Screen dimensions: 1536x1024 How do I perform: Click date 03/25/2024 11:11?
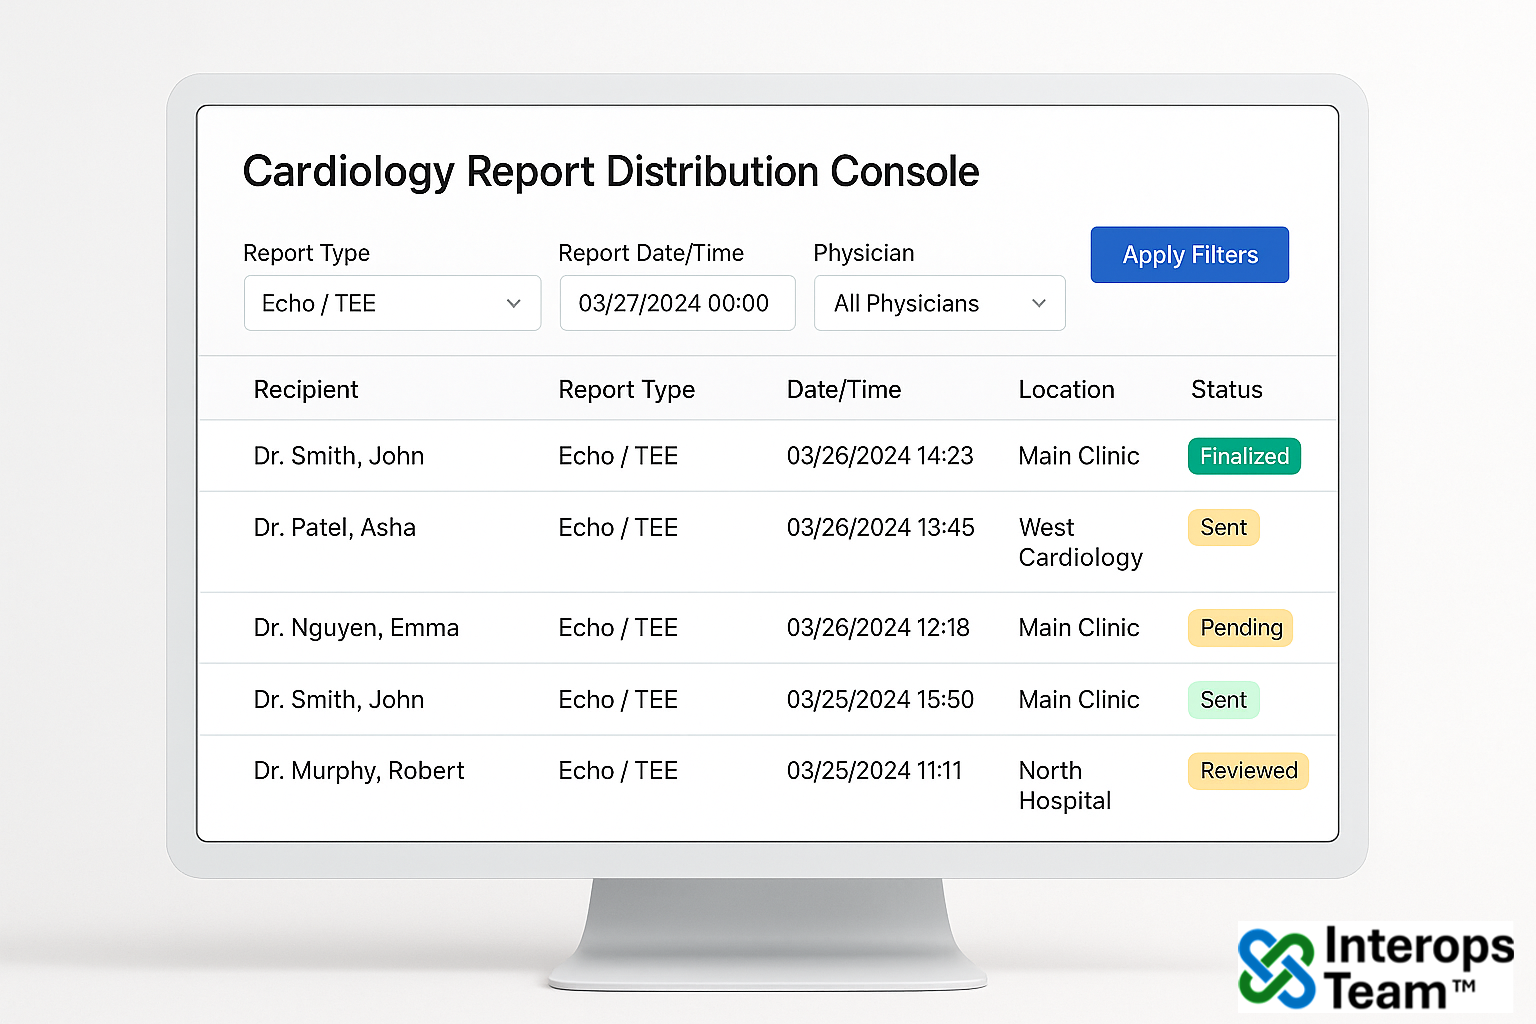click(874, 771)
